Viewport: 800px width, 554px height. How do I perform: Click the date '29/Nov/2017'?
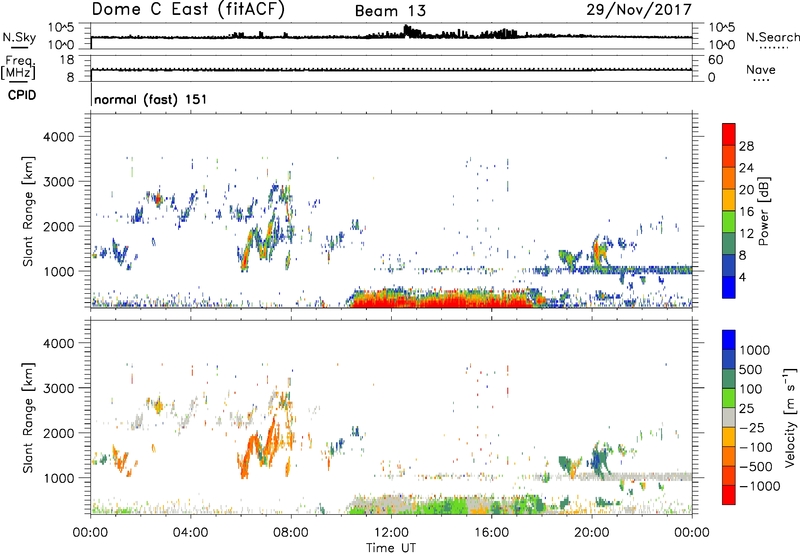point(639,10)
